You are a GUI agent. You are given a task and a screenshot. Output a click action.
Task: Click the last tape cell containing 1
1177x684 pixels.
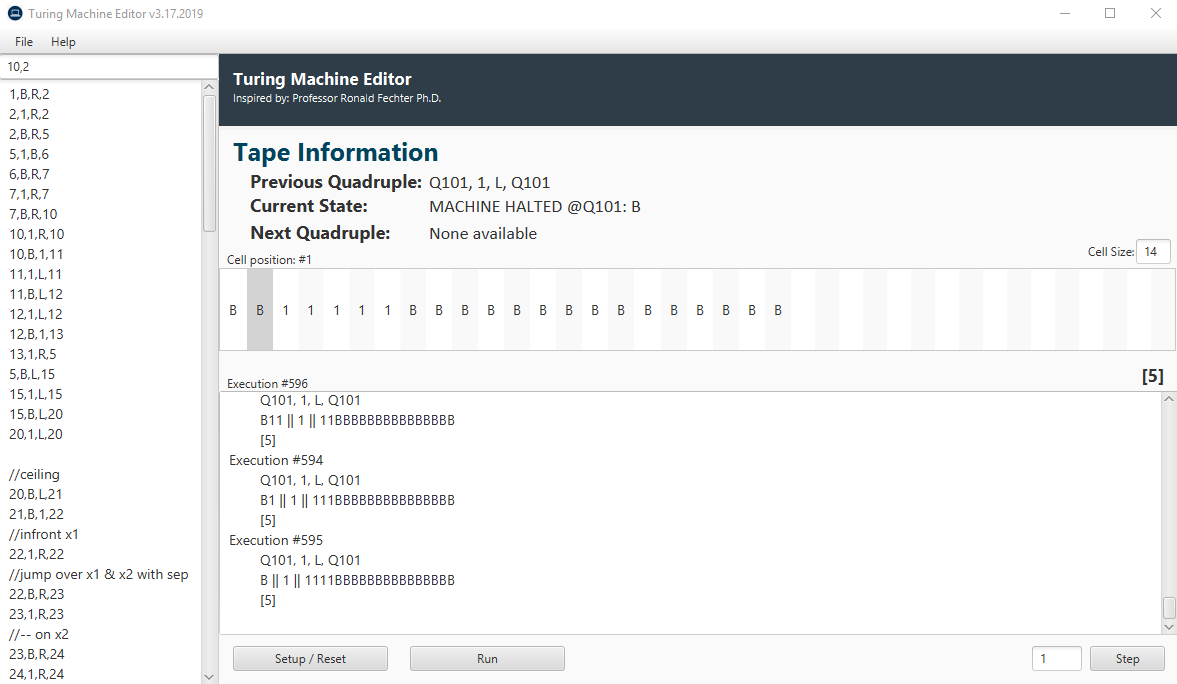coord(387,309)
